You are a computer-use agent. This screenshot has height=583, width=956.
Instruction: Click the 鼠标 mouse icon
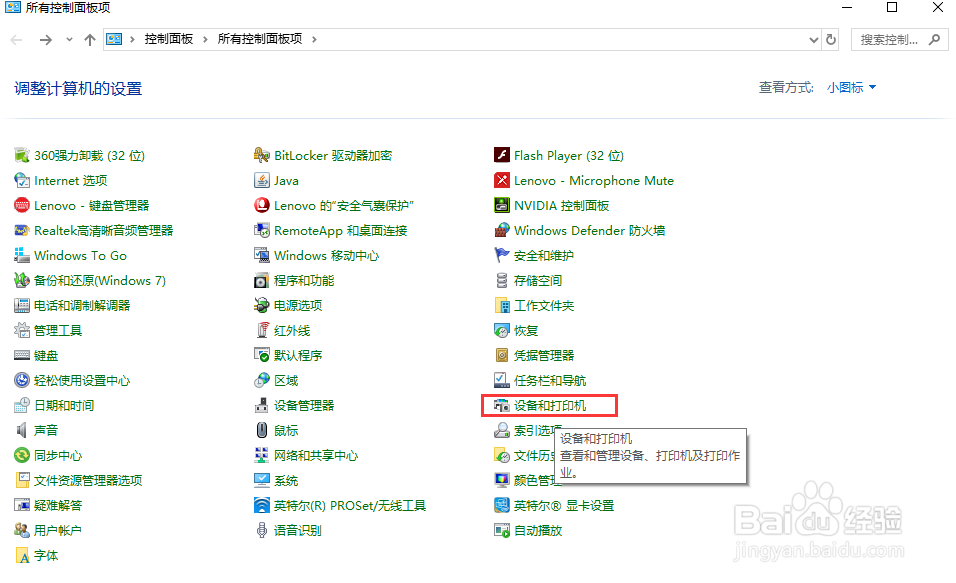click(262, 431)
